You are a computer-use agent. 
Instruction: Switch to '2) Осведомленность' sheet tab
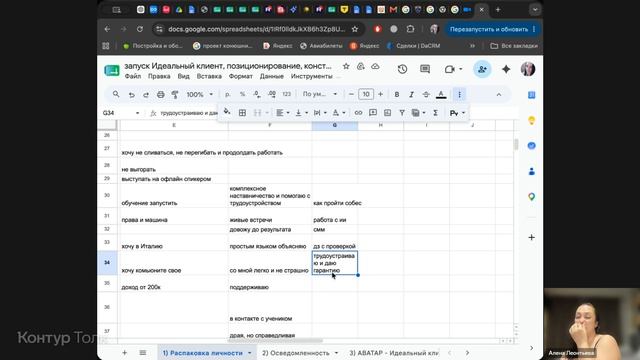point(296,353)
